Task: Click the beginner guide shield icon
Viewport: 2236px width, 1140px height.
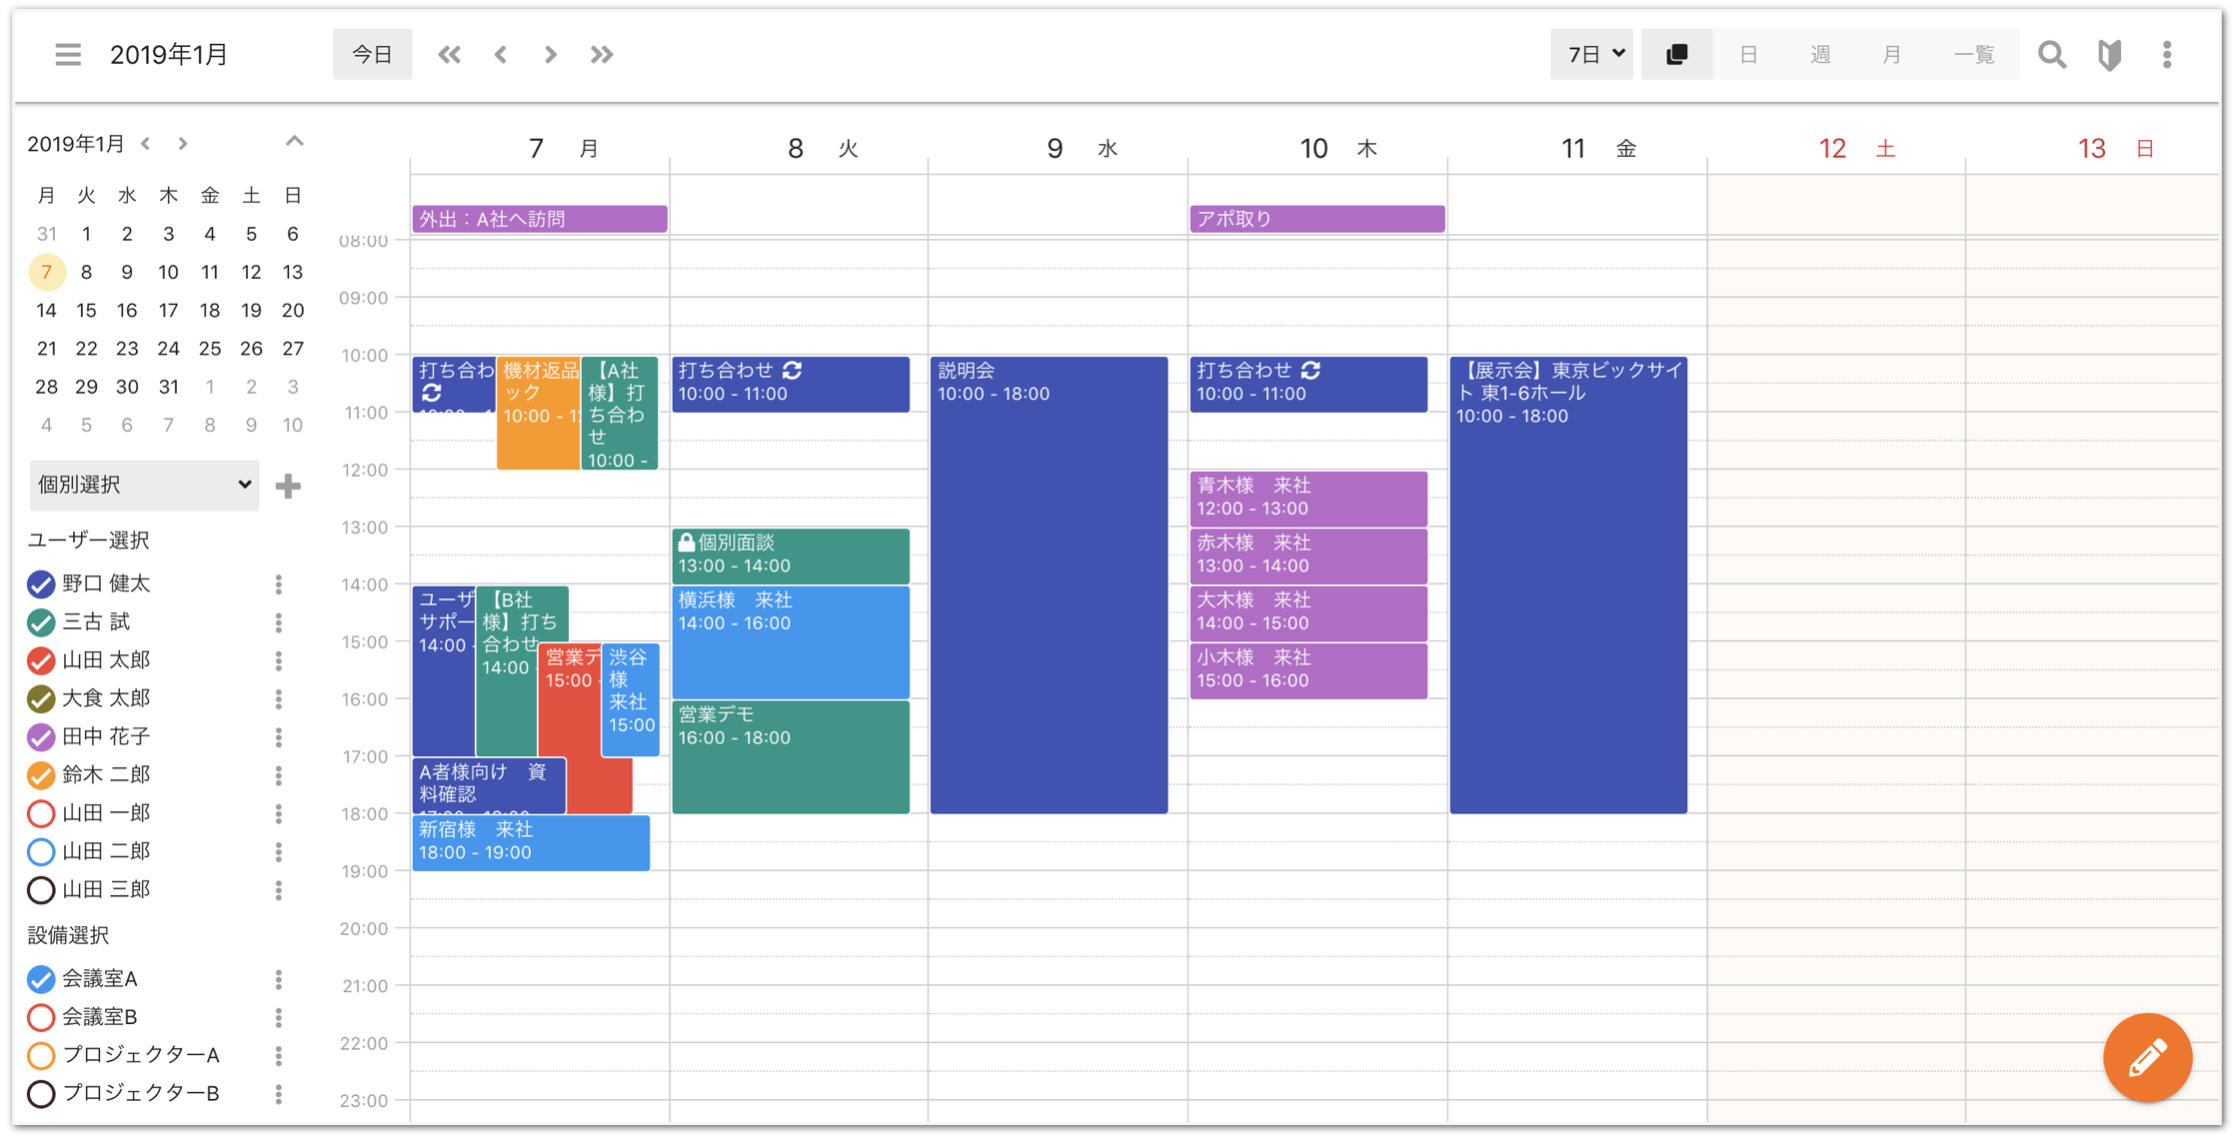Action: [2110, 54]
